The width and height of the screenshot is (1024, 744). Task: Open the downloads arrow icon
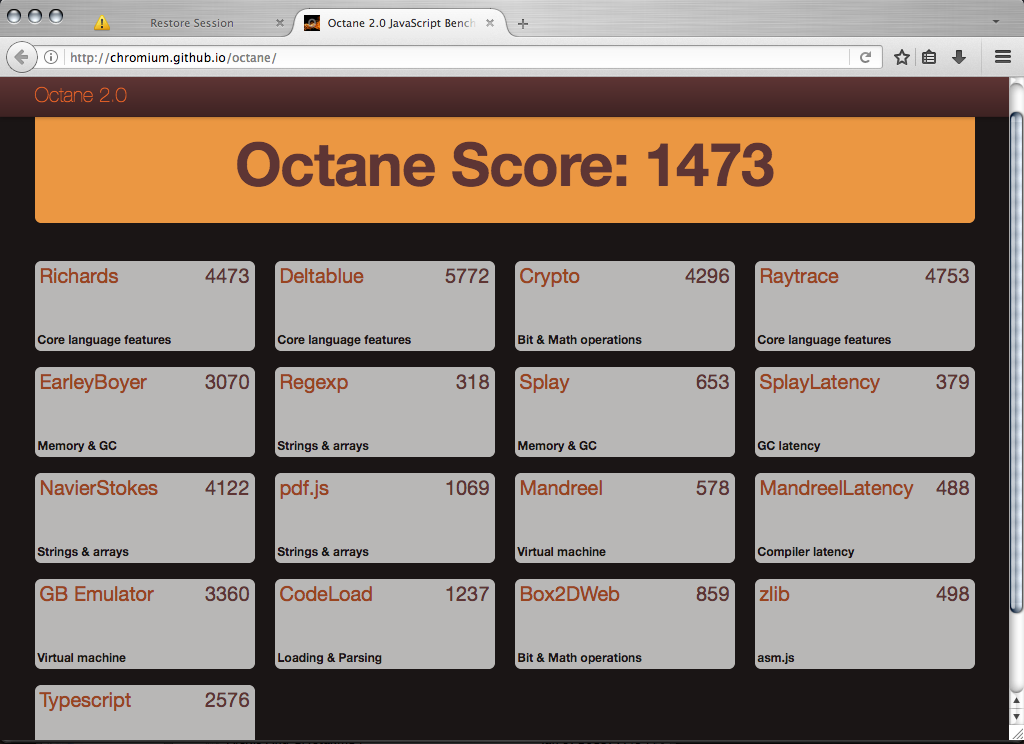point(959,57)
